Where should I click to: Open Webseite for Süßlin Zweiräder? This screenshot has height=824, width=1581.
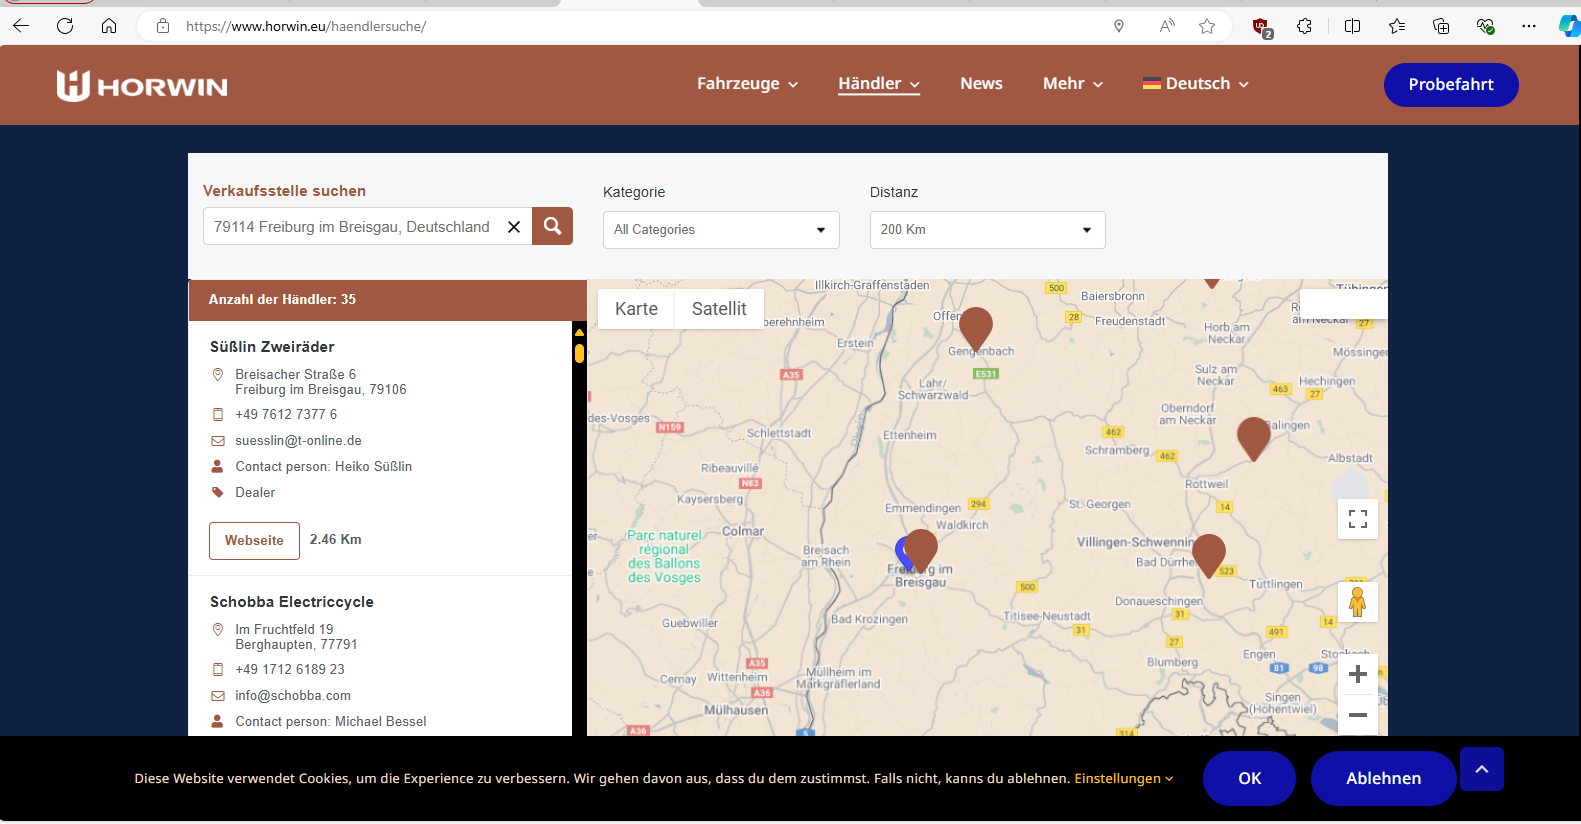tap(254, 540)
